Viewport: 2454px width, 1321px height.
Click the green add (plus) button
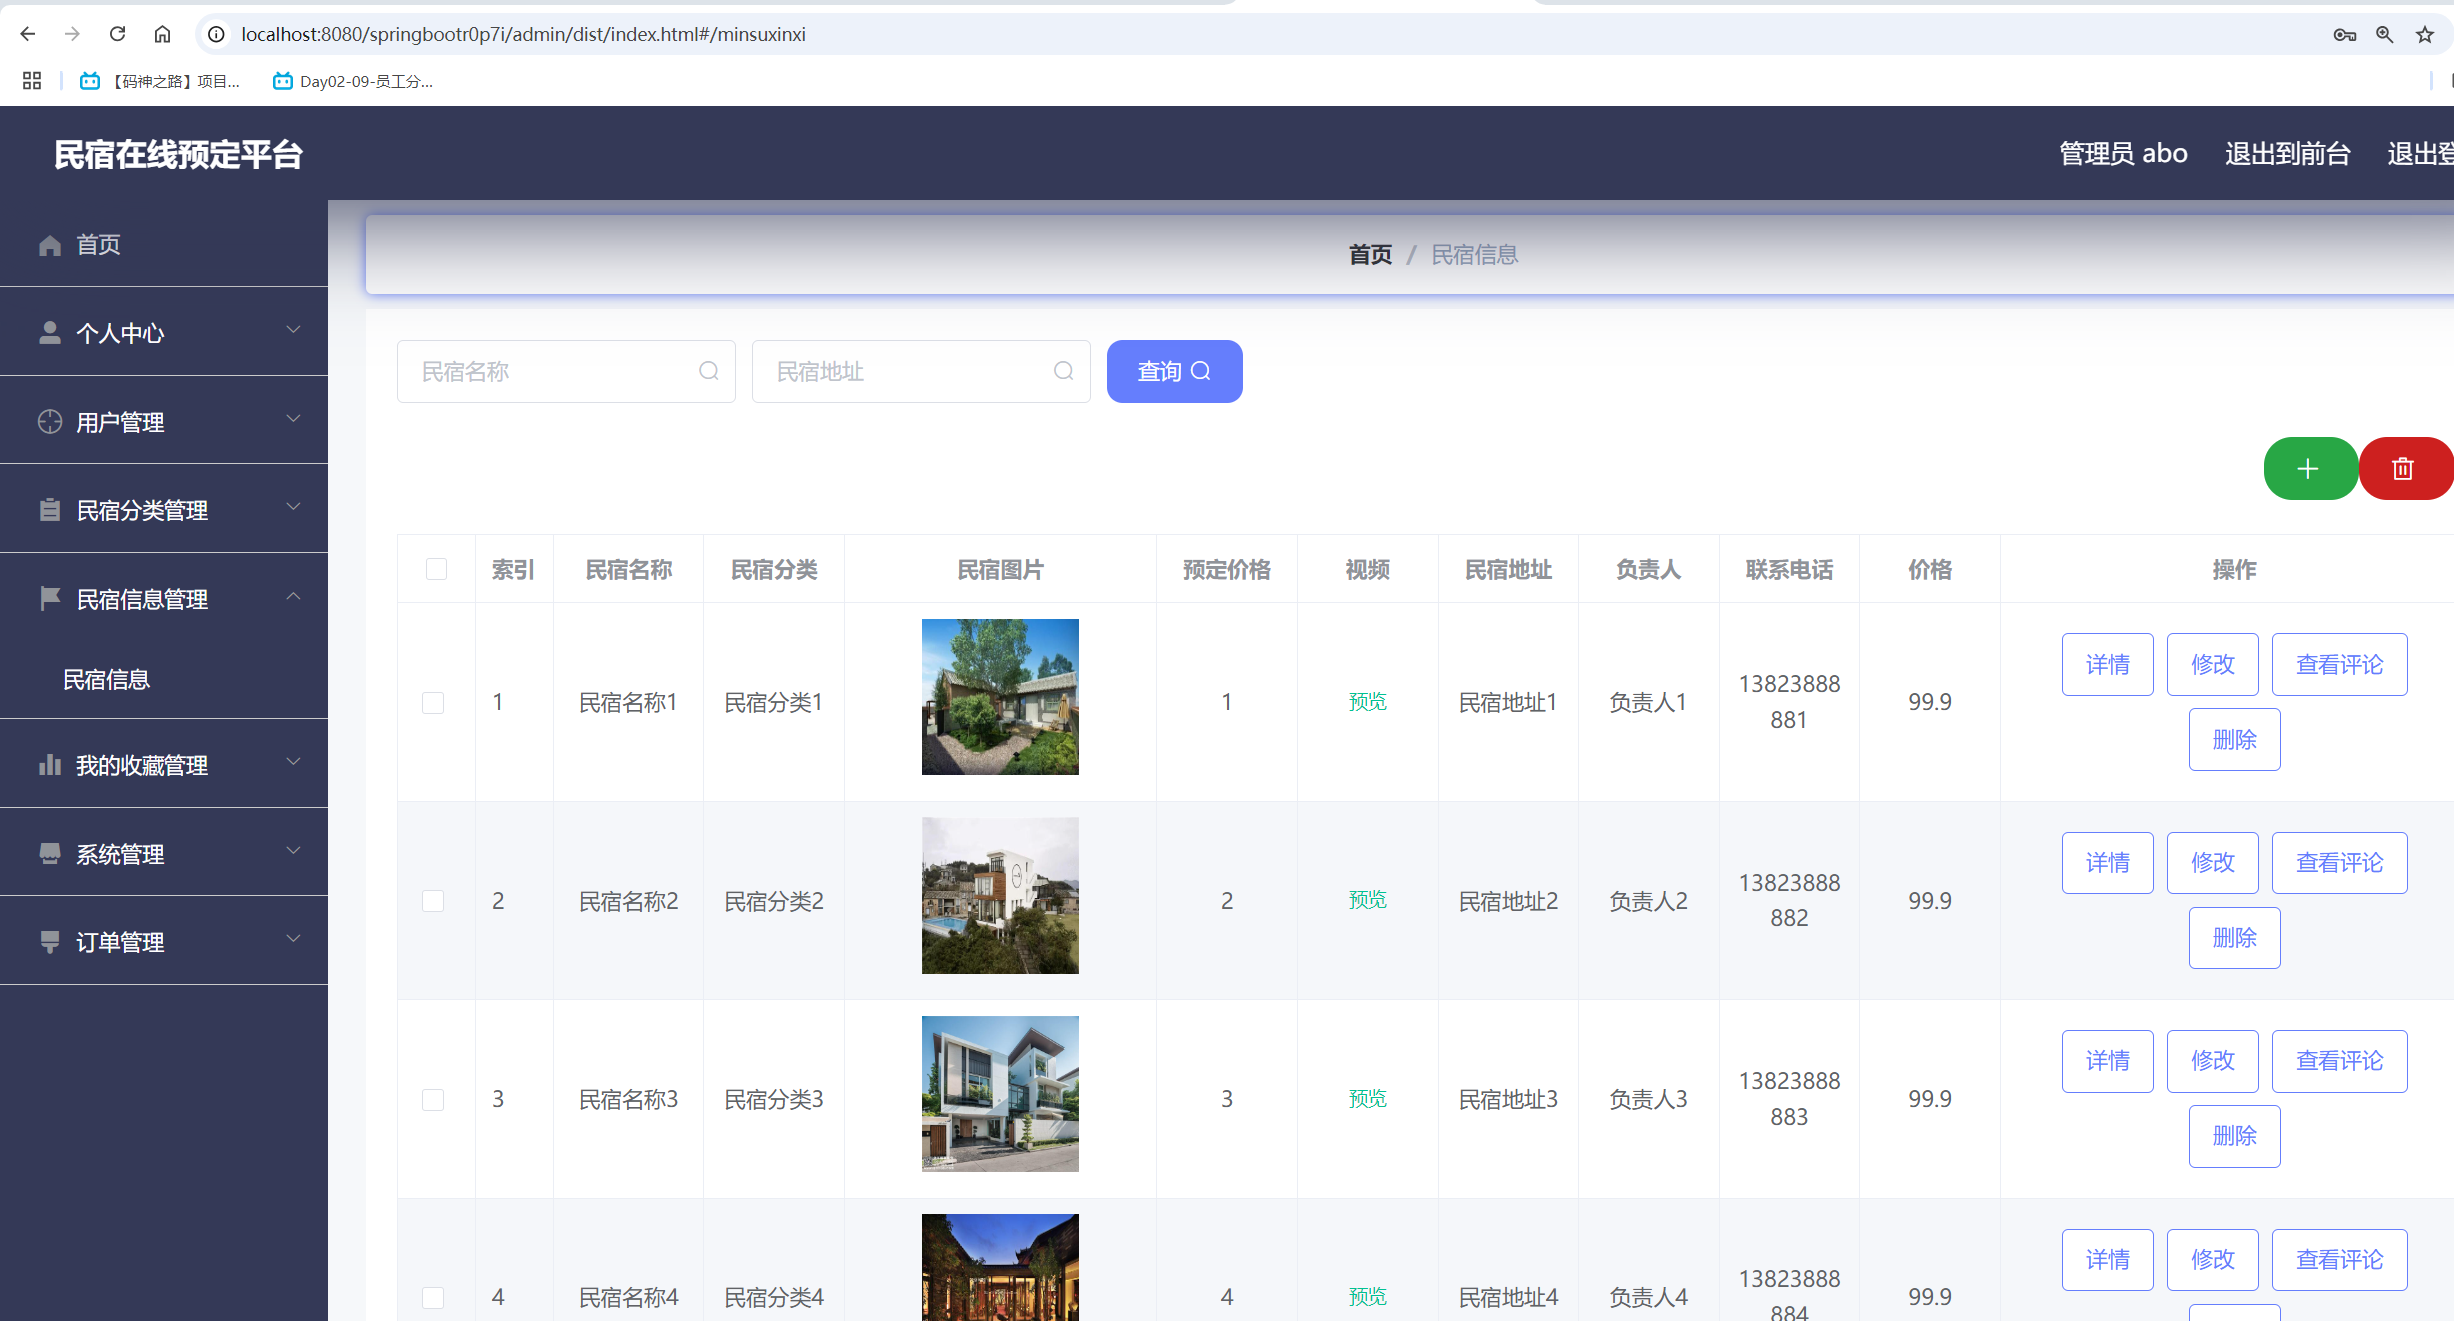(2308, 469)
